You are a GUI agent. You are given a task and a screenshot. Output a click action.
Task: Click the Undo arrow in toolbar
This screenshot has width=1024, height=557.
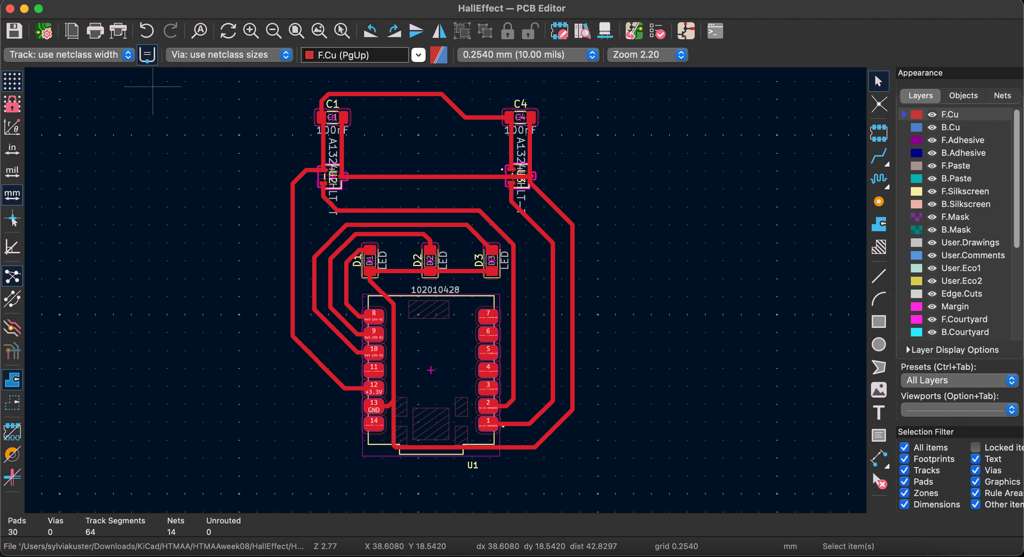pos(147,31)
